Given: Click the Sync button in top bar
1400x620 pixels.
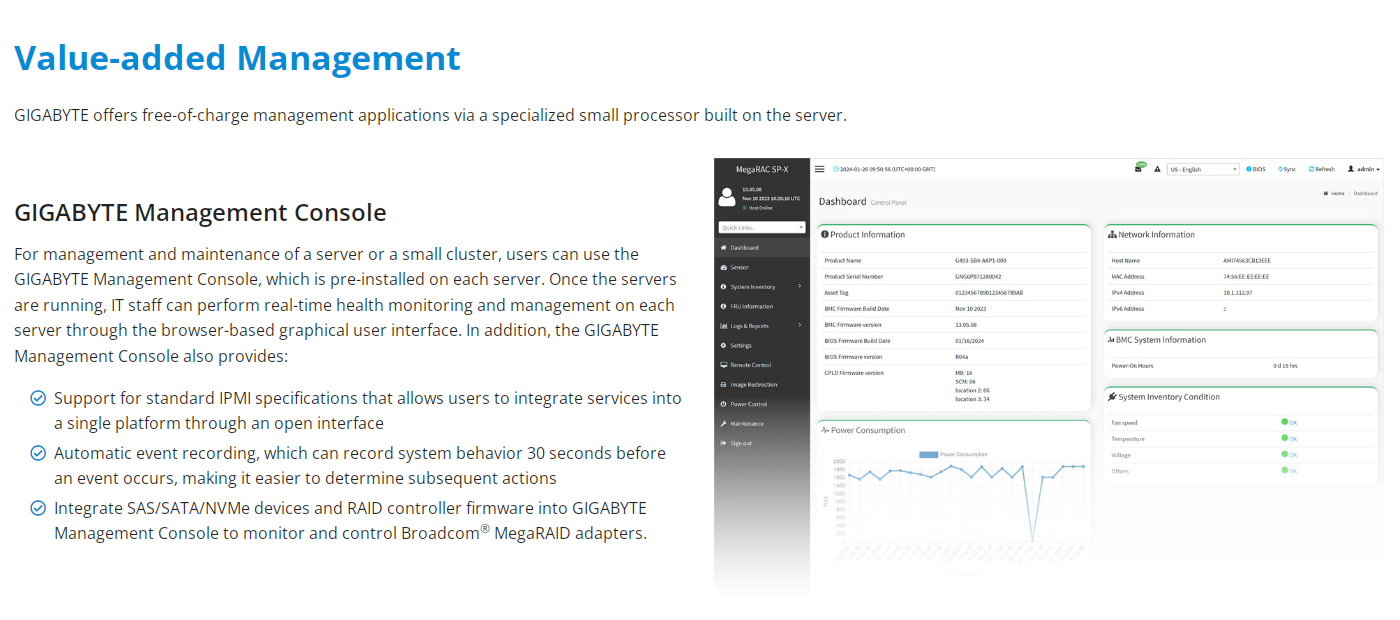Looking at the screenshot, I should [x=1287, y=169].
